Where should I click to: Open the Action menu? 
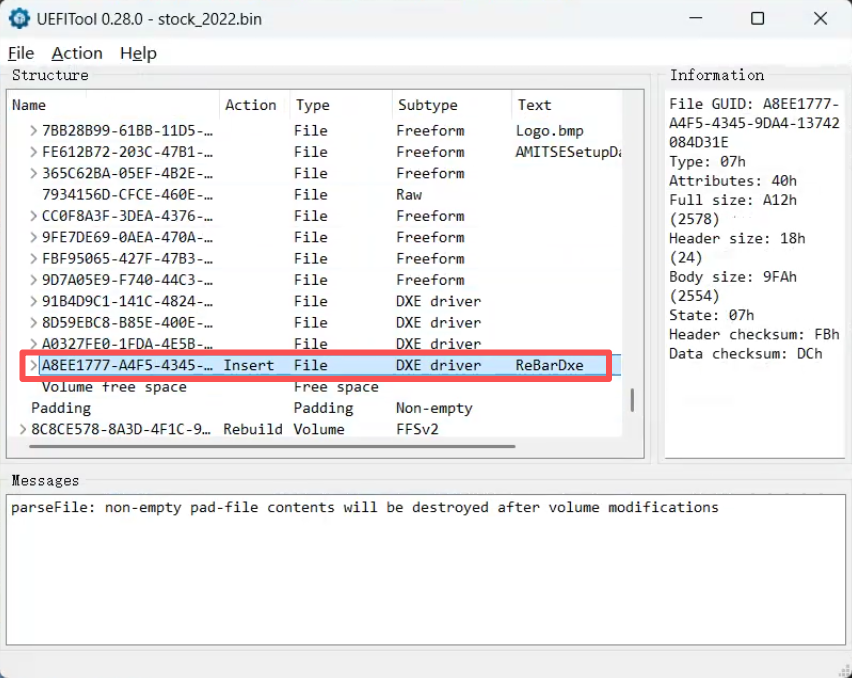77,53
